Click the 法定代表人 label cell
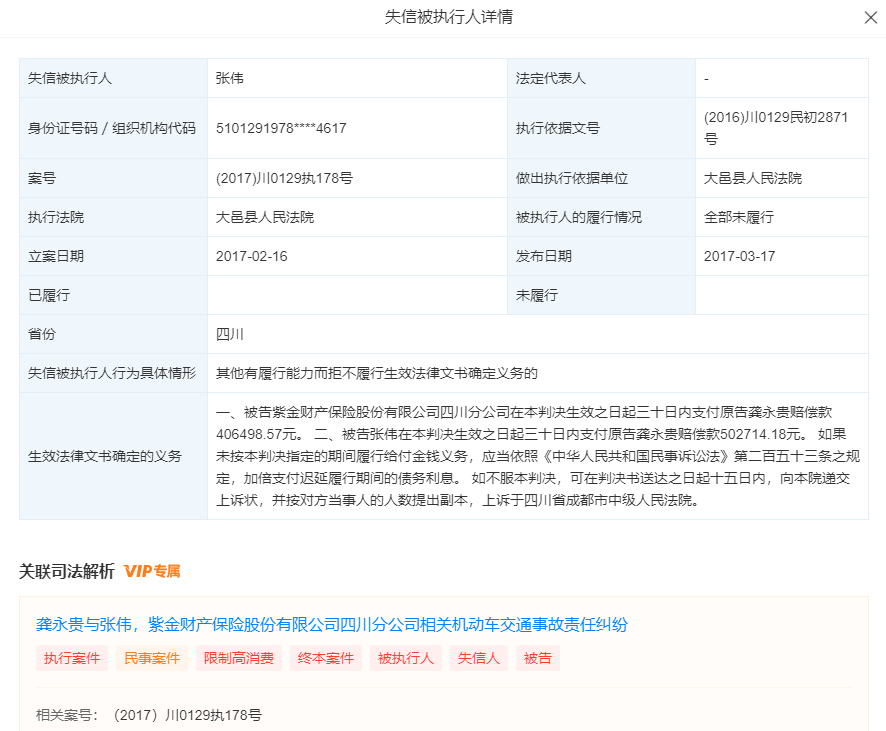Image resolution: width=886 pixels, height=731 pixels. pyautogui.click(x=601, y=78)
